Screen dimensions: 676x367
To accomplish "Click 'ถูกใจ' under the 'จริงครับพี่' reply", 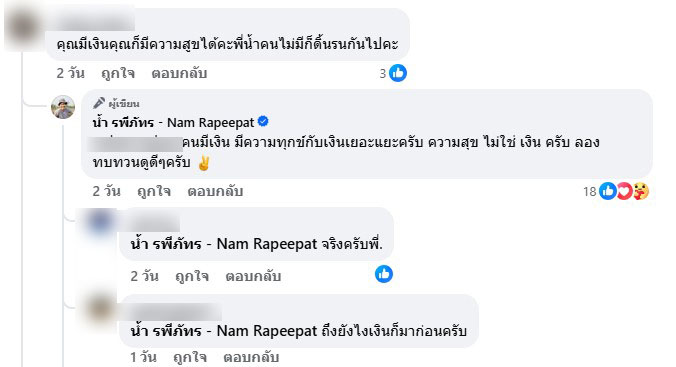I will tap(192, 276).
